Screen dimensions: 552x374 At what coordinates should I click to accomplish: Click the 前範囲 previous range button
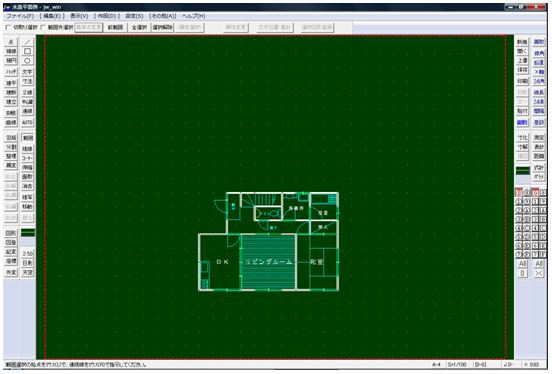coord(115,27)
